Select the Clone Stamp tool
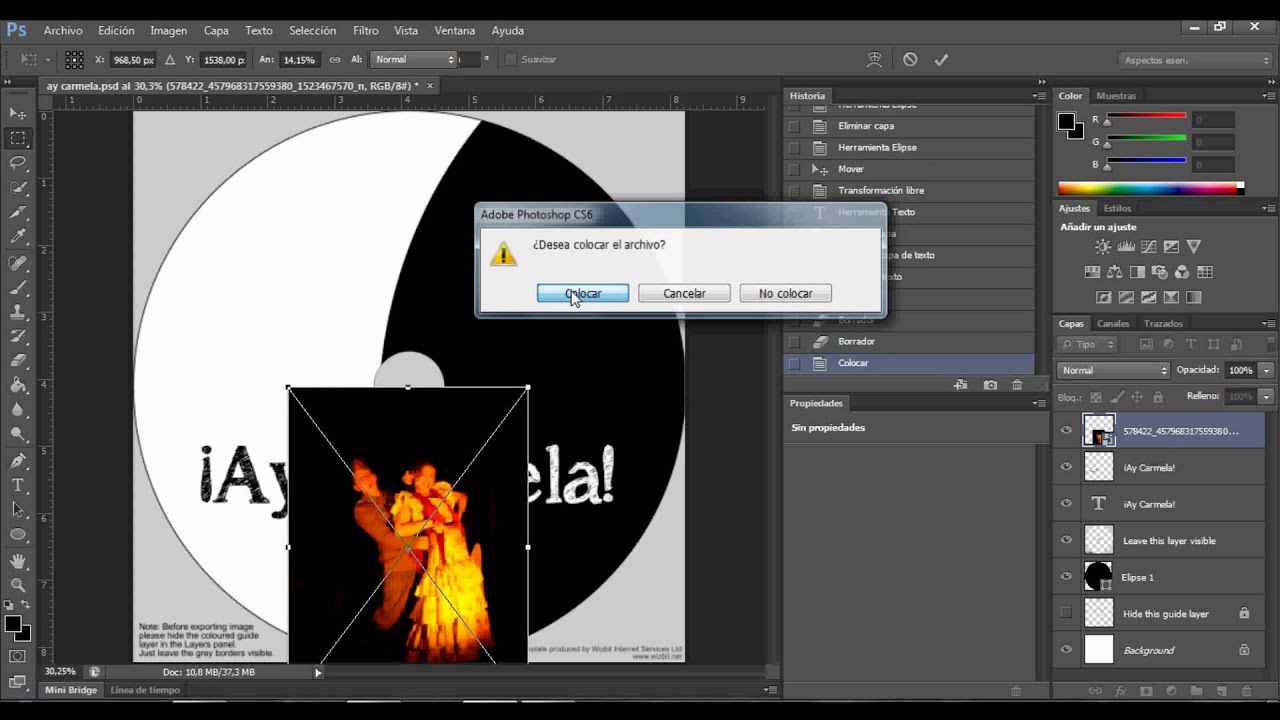Image resolution: width=1280 pixels, height=720 pixels. tap(18, 311)
